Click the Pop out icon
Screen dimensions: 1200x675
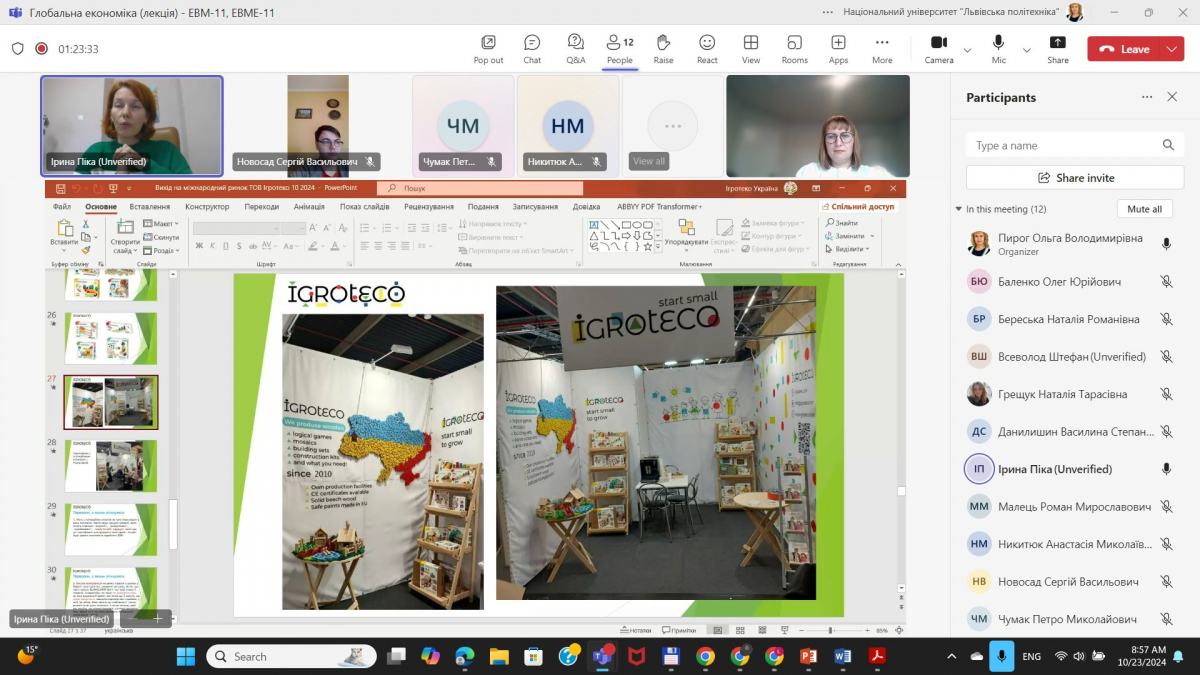click(488, 48)
